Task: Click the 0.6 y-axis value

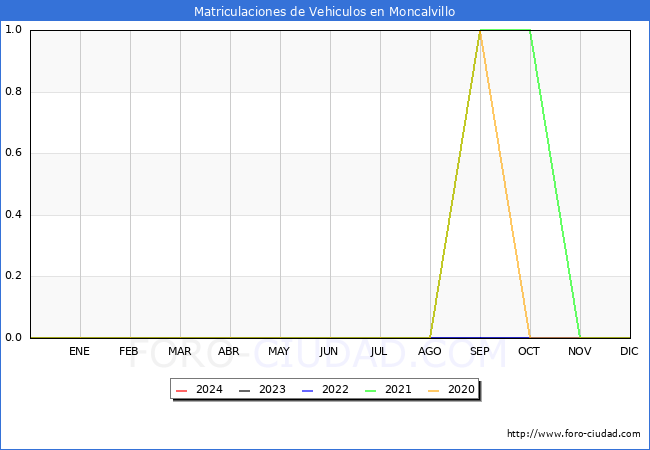Action: click(x=13, y=153)
